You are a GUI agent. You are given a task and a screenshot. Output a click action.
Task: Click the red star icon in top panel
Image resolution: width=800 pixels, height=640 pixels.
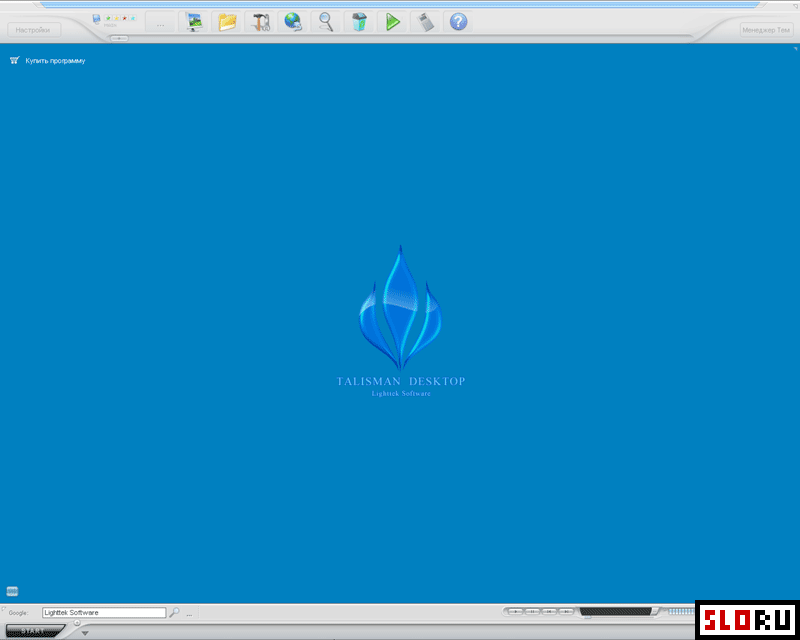[x=124, y=18]
